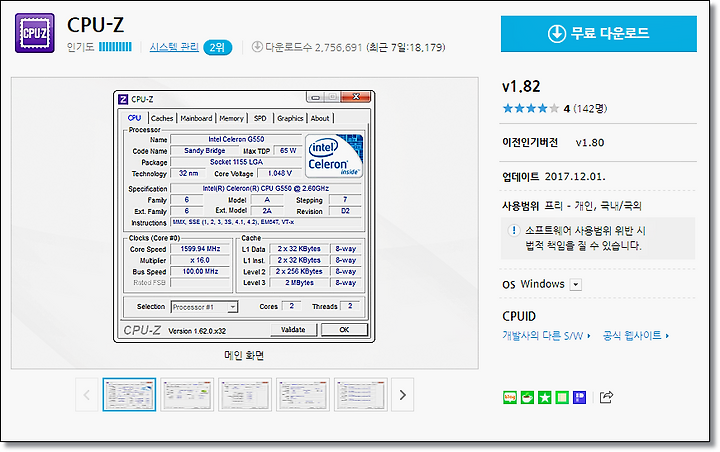Switch to the CPU tab
720x452 pixels.
pos(134,118)
